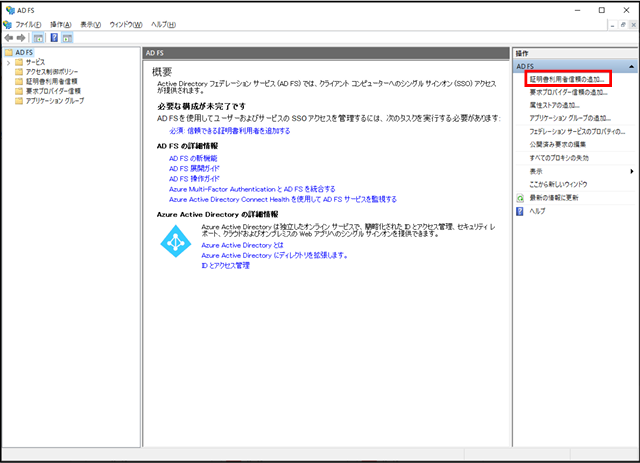Select サービス in the console tree

[36, 62]
